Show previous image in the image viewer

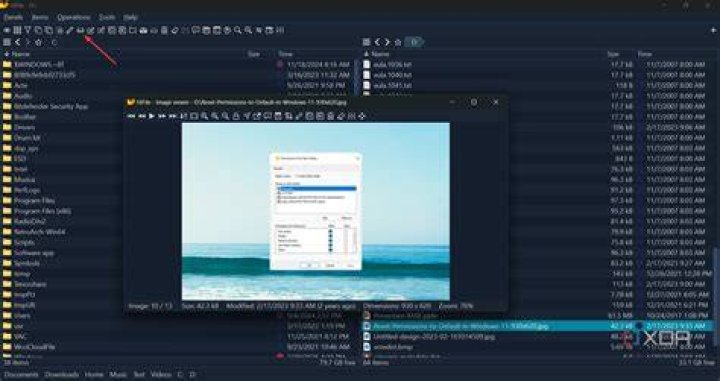pyautogui.click(x=142, y=116)
